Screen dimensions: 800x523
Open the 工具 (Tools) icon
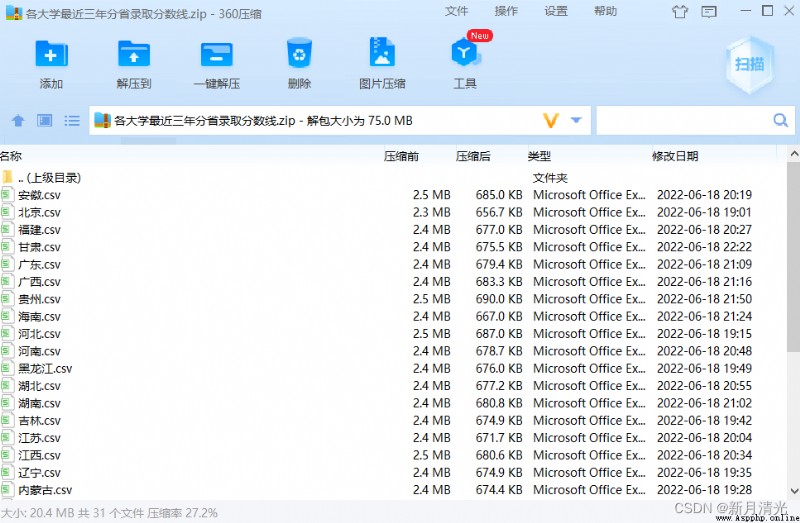[464, 53]
